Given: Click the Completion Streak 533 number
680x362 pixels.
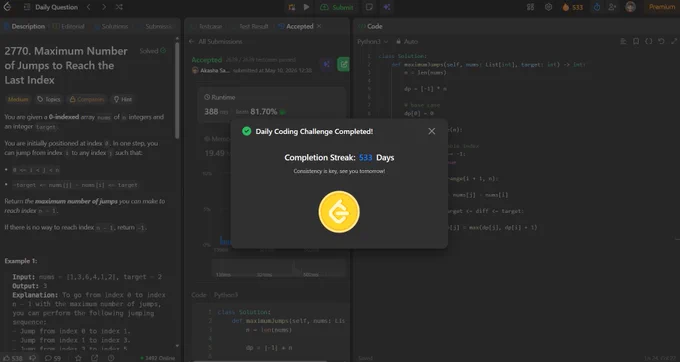Looking at the screenshot, I should click(366, 157).
